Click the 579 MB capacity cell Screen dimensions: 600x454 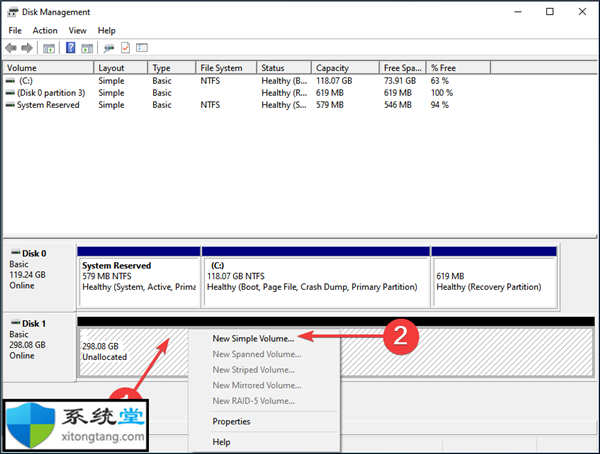coord(329,105)
